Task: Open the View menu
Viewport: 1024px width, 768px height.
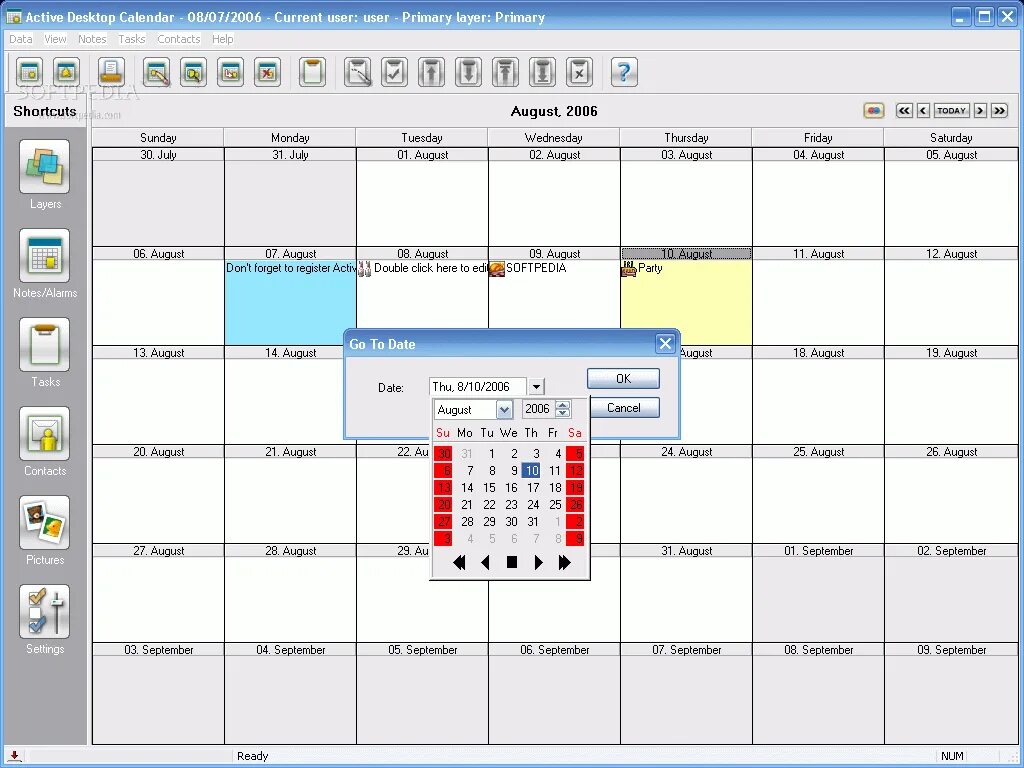Action: (x=55, y=39)
